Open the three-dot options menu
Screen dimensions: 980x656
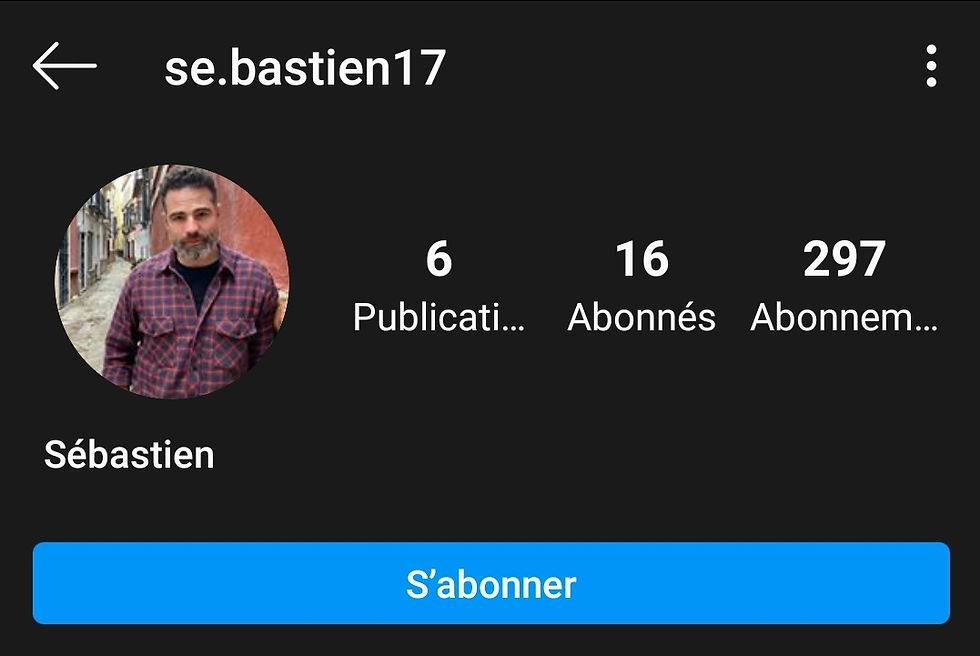pyautogui.click(x=931, y=66)
